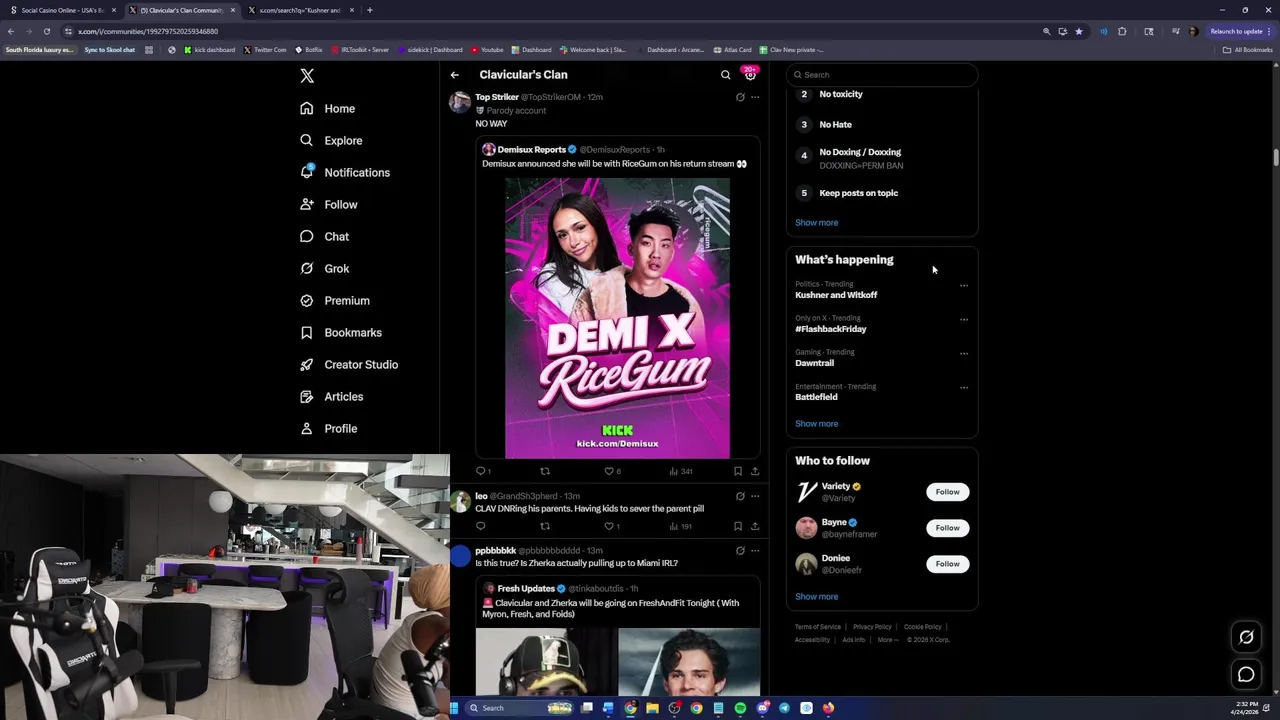This screenshot has width=1280, height=720.
Task: Open Spotify from the taskbar
Action: pyautogui.click(x=740, y=708)
